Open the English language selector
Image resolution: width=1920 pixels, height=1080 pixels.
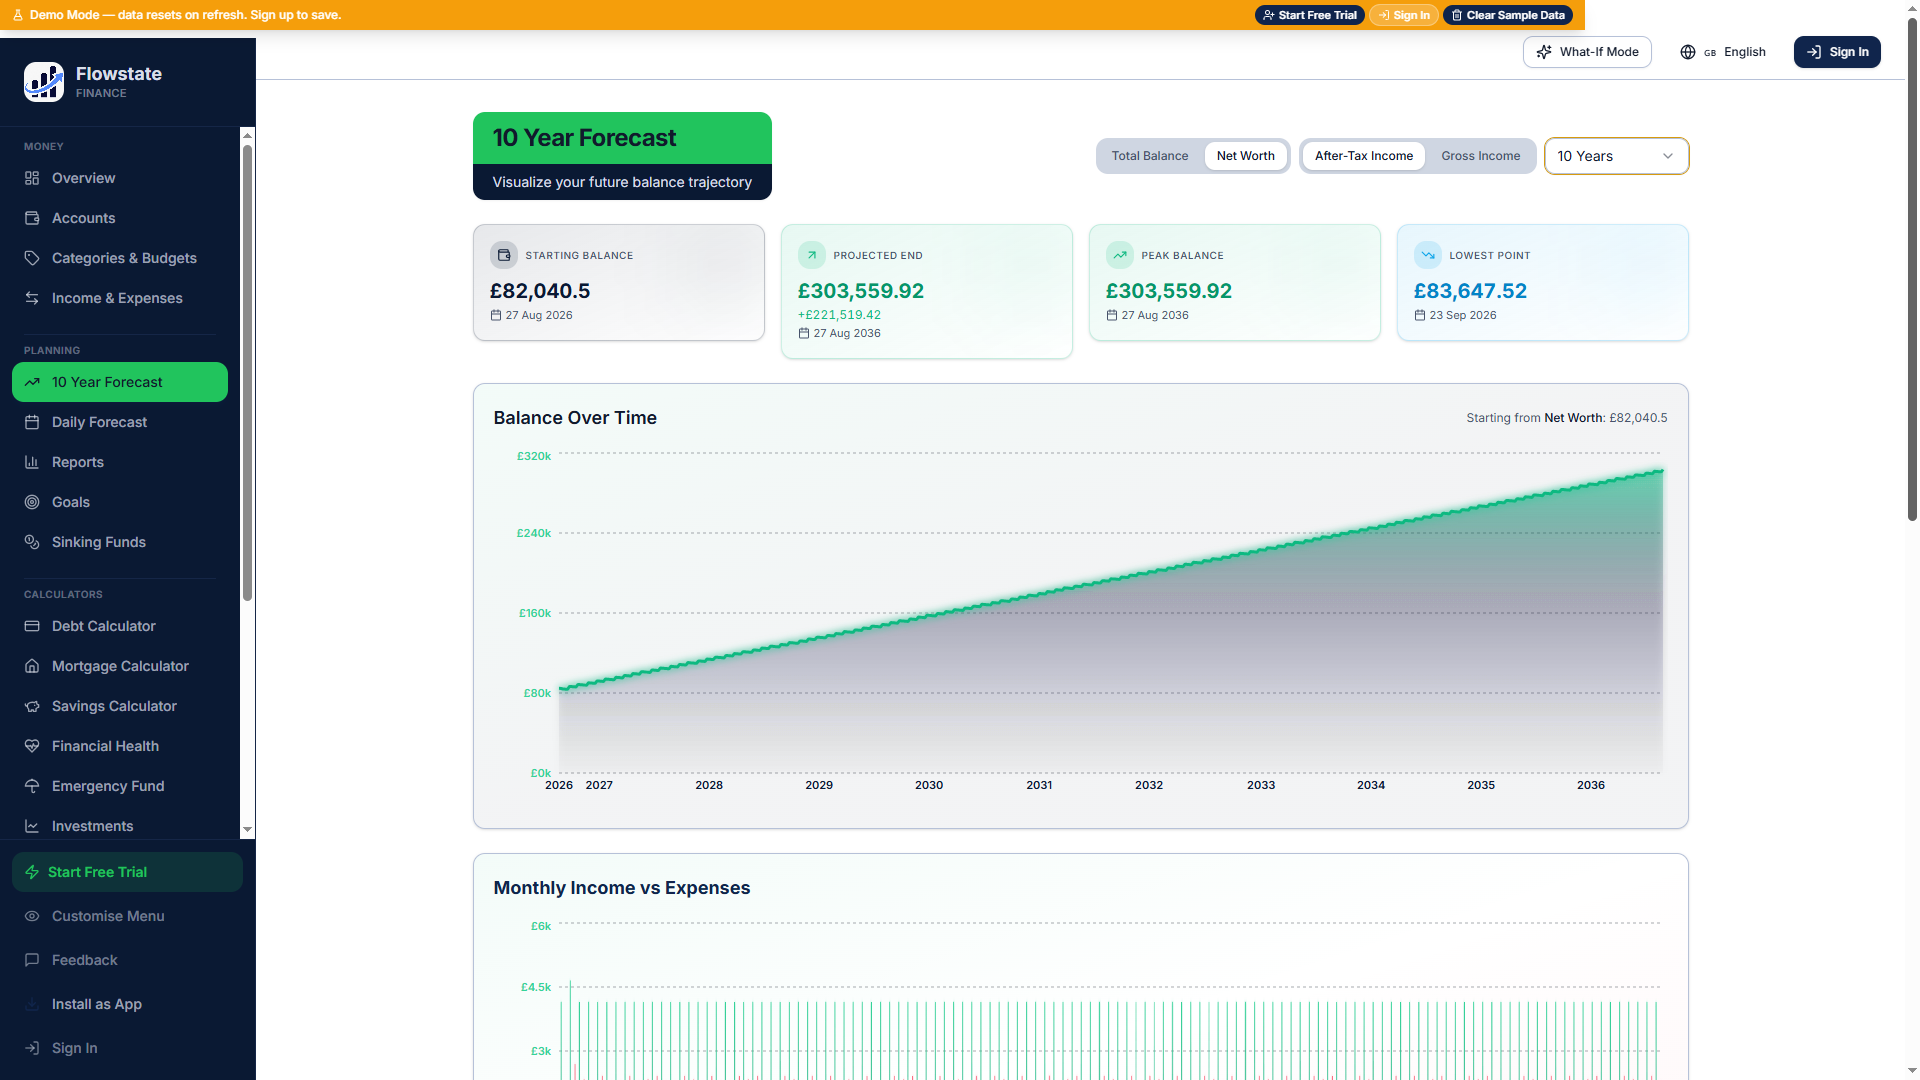(1723, 52)
